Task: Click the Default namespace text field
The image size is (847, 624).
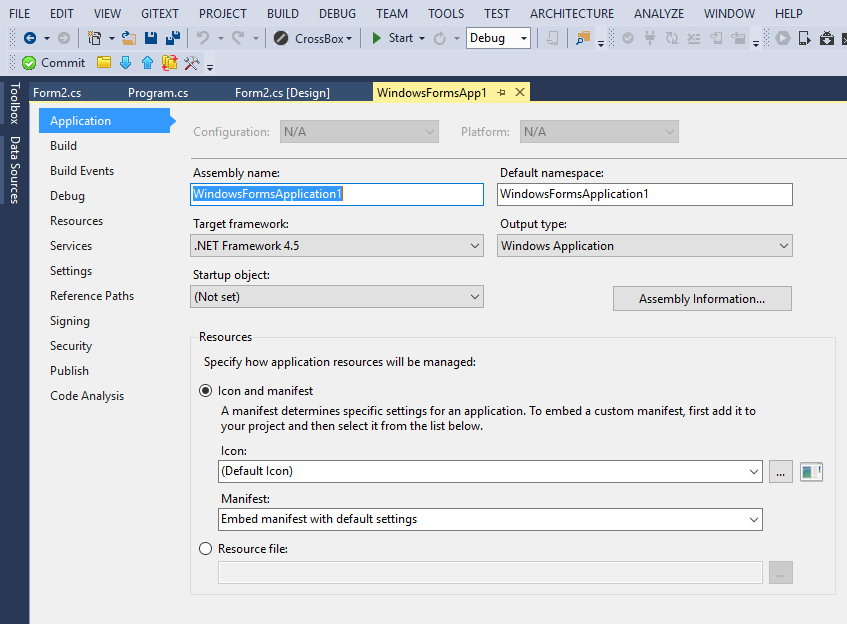Action: tap(645, 194)
